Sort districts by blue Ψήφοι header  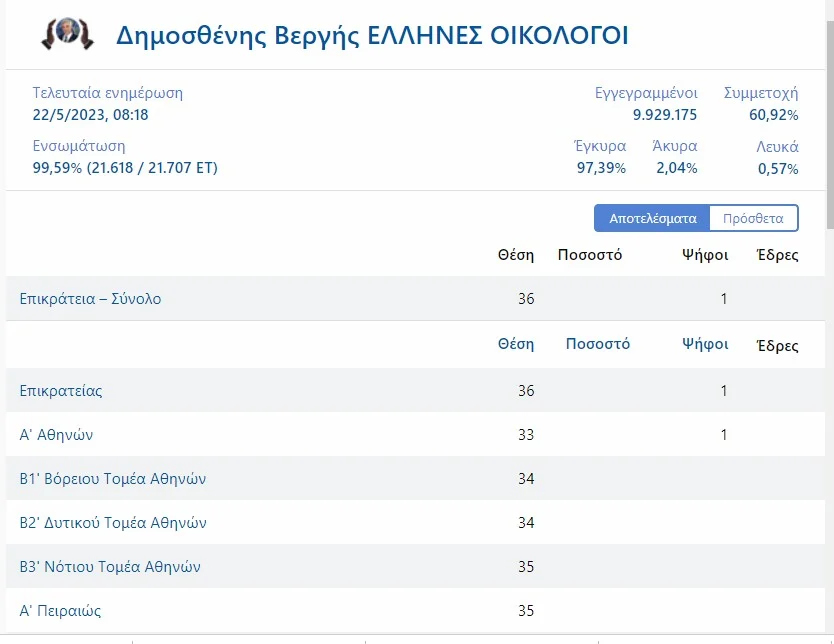click(x=705, y=345)
